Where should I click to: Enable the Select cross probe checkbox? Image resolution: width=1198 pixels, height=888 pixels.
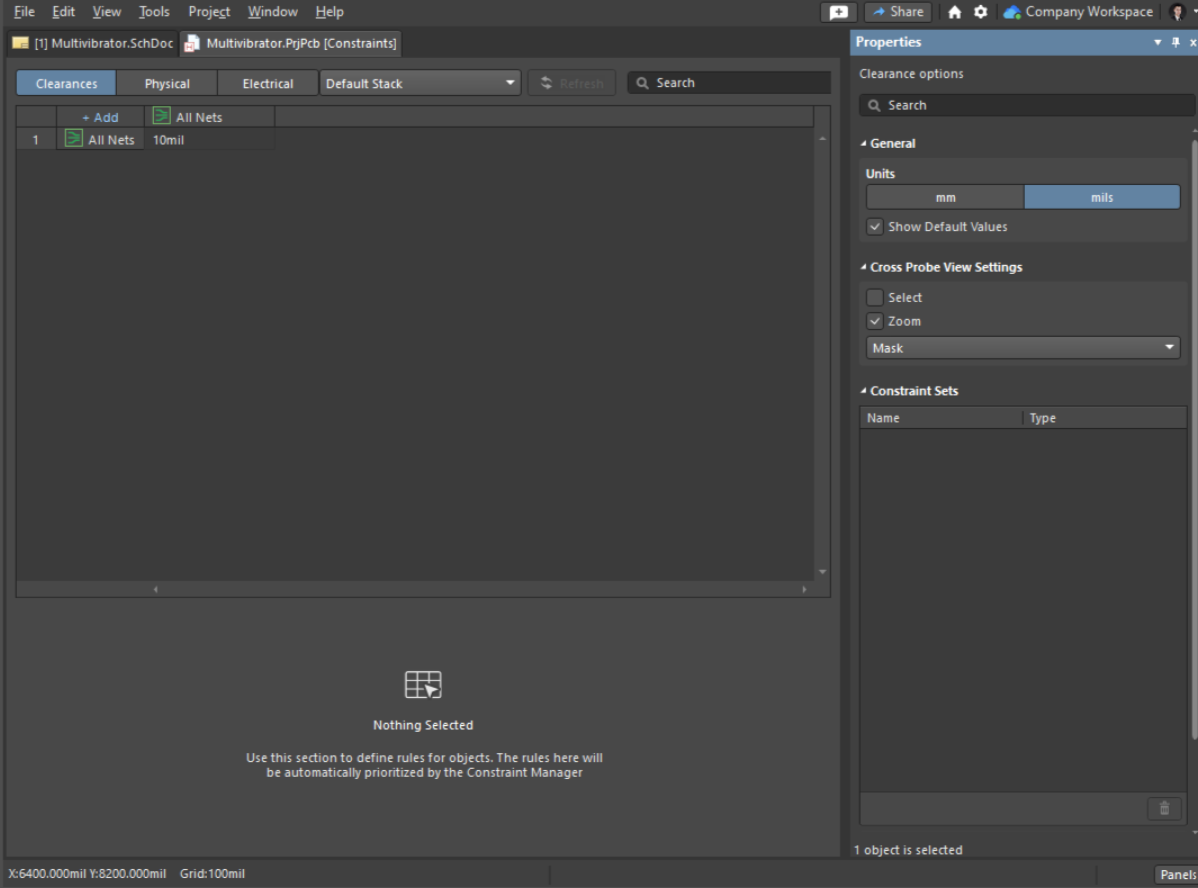point(875,297)
